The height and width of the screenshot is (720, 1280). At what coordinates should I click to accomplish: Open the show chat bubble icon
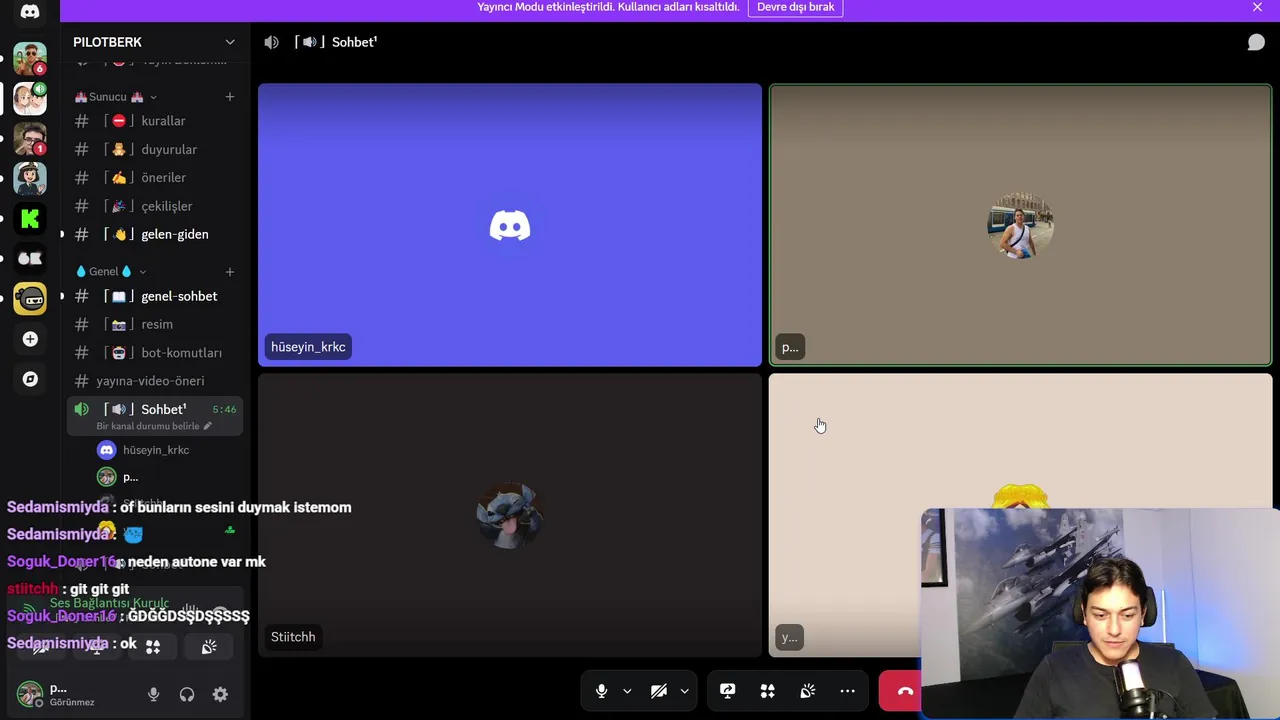(x=1256, y=42)
